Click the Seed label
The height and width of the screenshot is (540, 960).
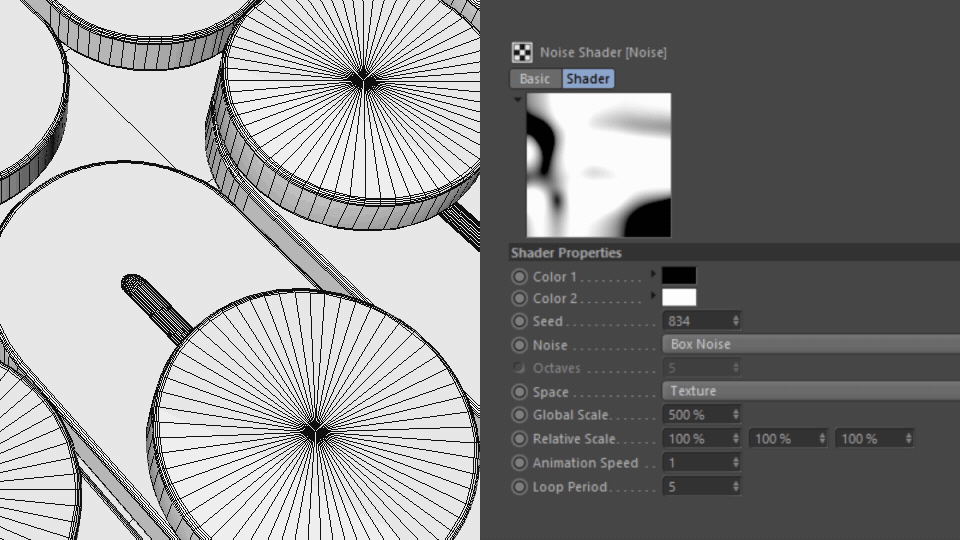(547, 321)
